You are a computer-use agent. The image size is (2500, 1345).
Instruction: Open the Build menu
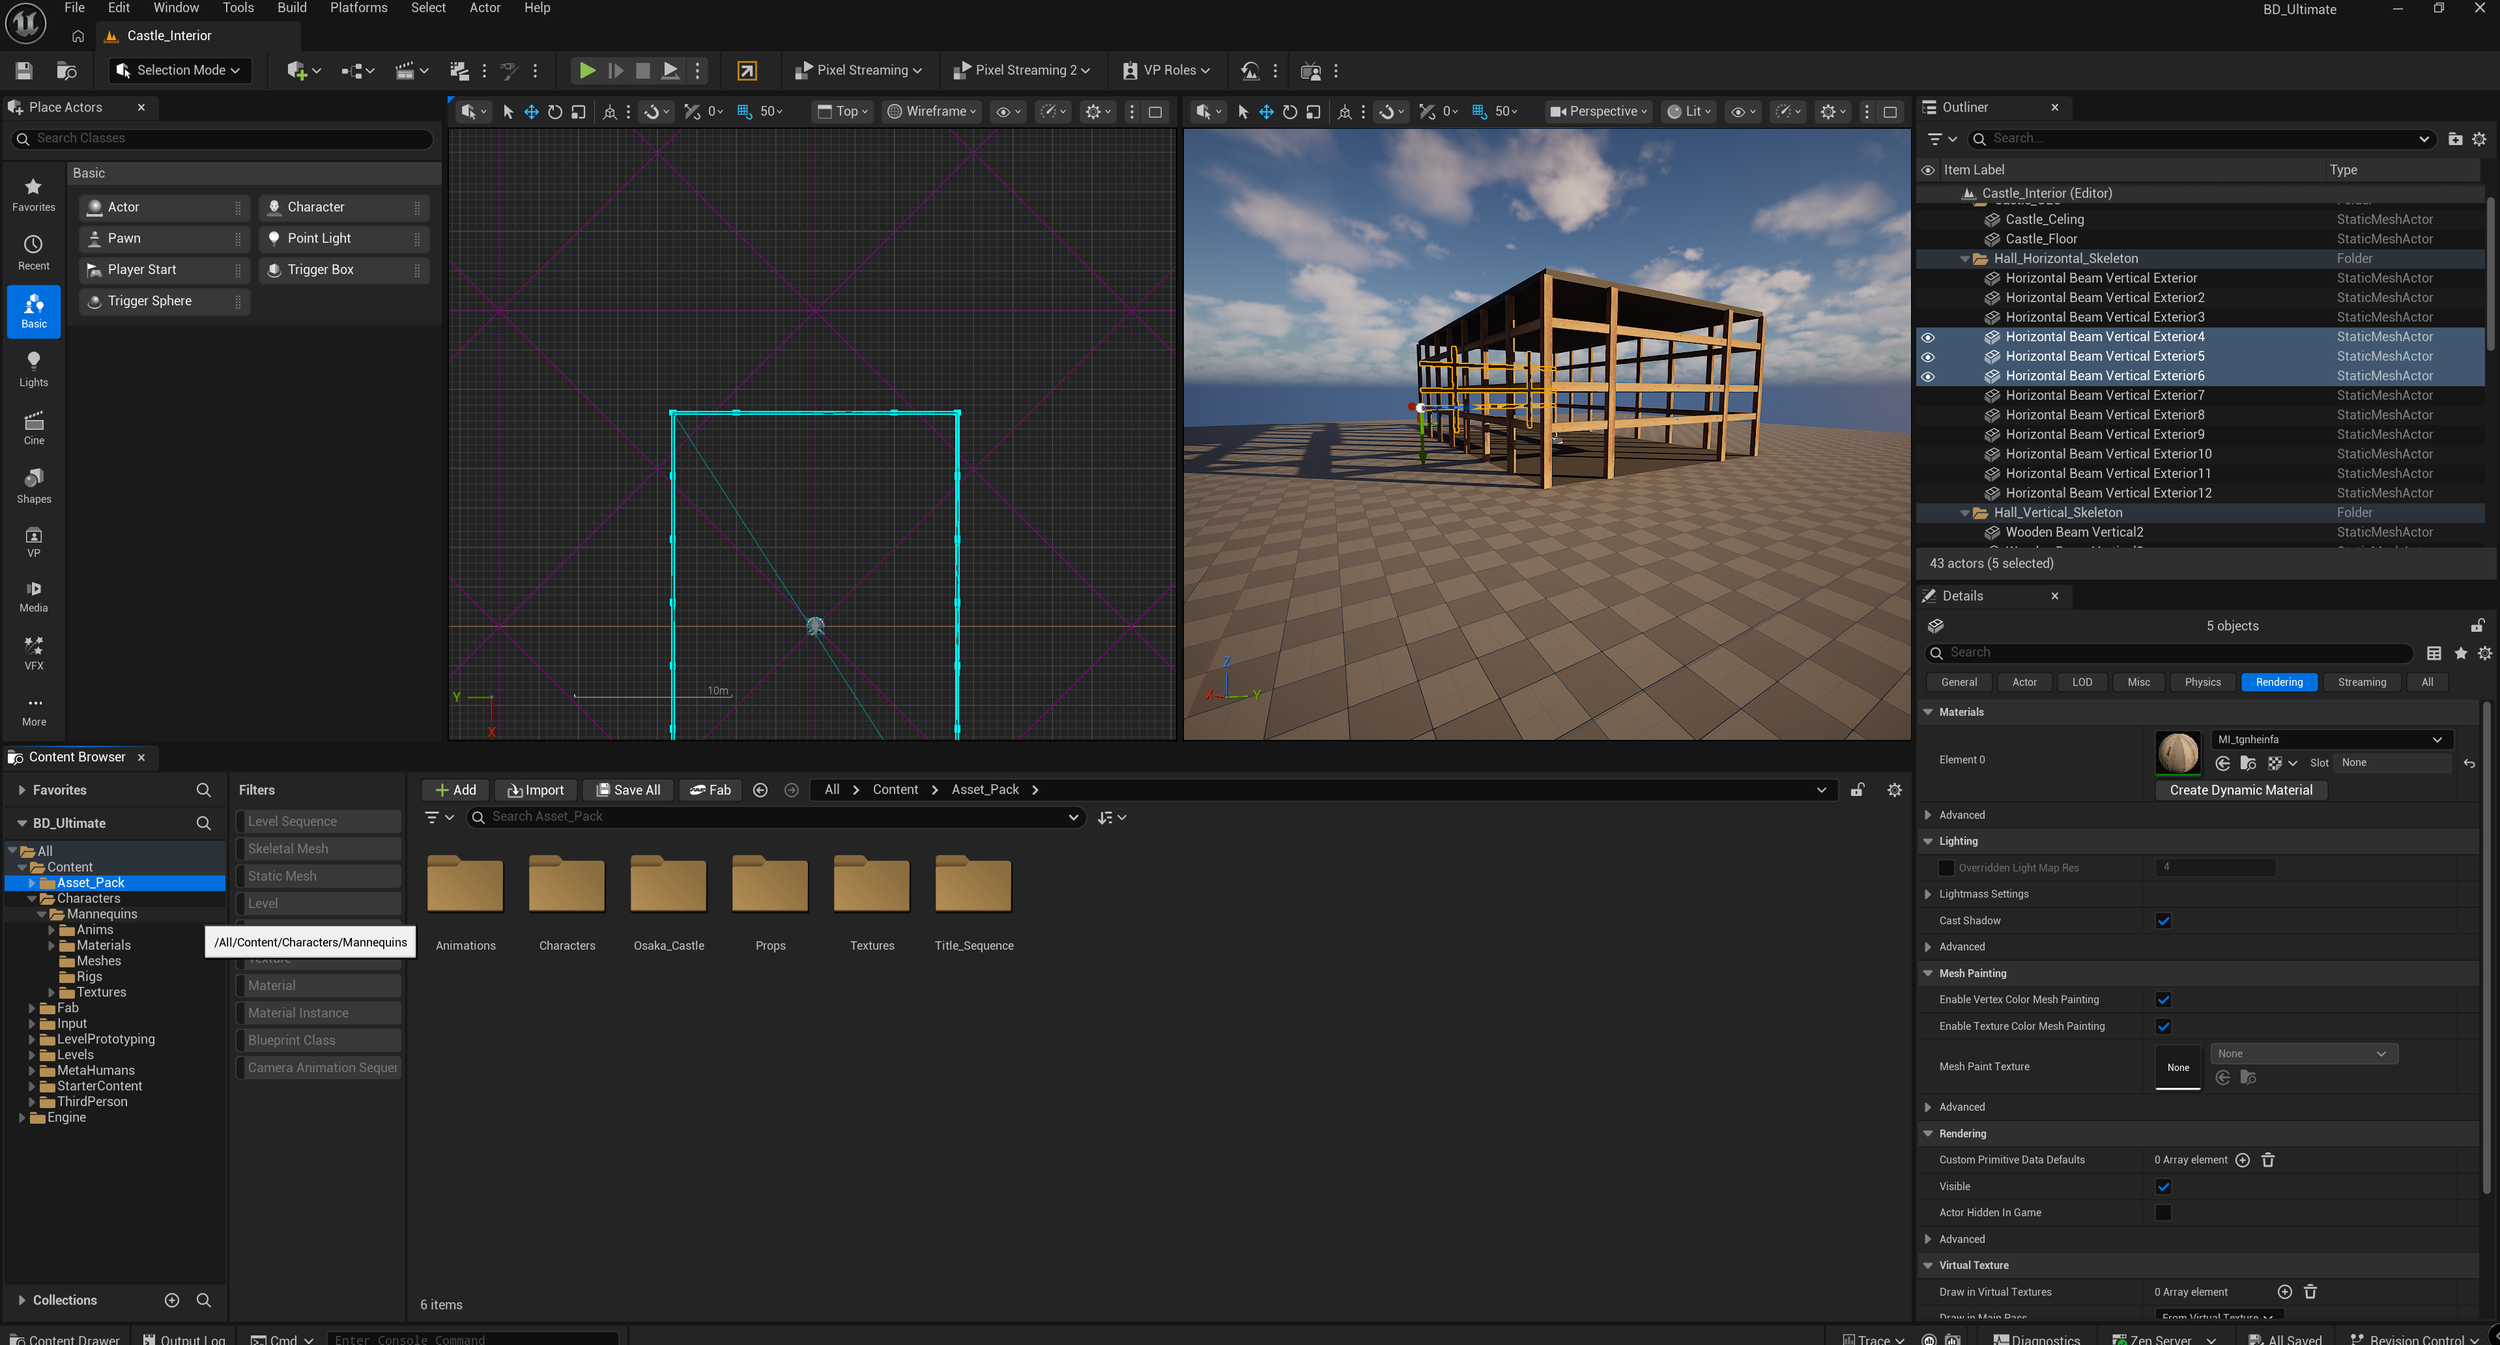(x=291, y=8)
